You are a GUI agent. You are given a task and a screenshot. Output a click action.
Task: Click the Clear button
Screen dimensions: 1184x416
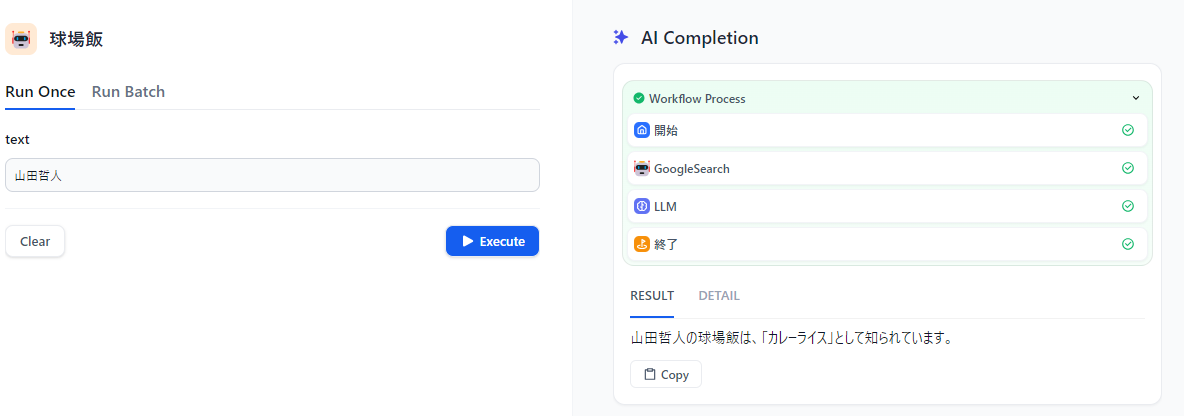coord(35,242)
